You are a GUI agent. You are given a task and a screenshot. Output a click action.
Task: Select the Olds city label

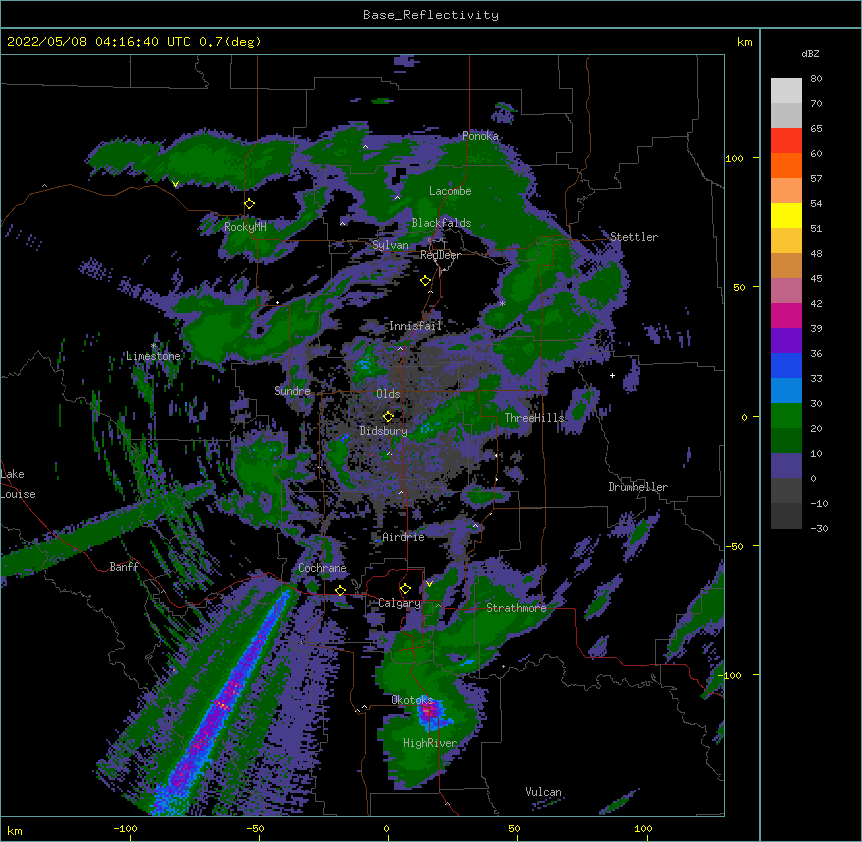click(x=388, y=394)
